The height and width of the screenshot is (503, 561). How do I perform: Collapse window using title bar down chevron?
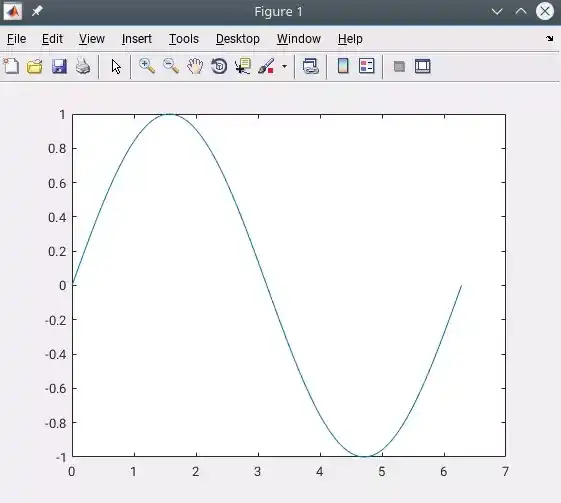pyautogui.click(x=497, y=11)
